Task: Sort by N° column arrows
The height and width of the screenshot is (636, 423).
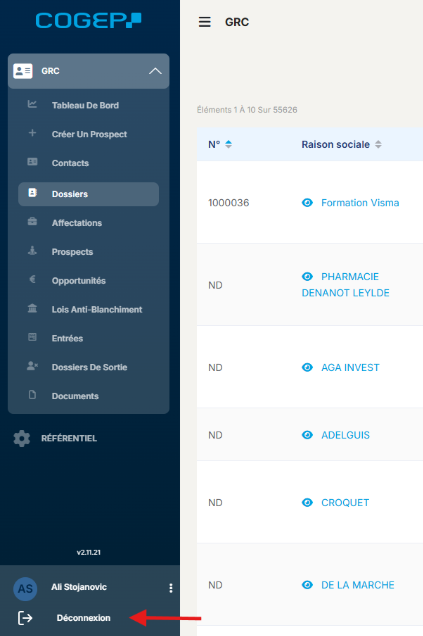Action: 228,144
